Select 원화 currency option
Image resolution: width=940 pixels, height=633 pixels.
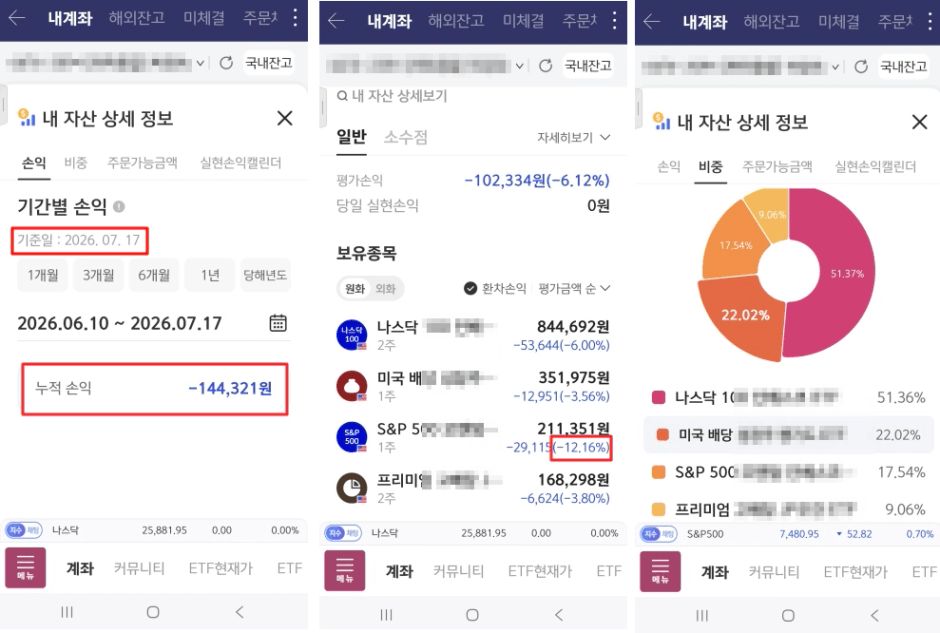pyautogui.click(x=355, y=289)
